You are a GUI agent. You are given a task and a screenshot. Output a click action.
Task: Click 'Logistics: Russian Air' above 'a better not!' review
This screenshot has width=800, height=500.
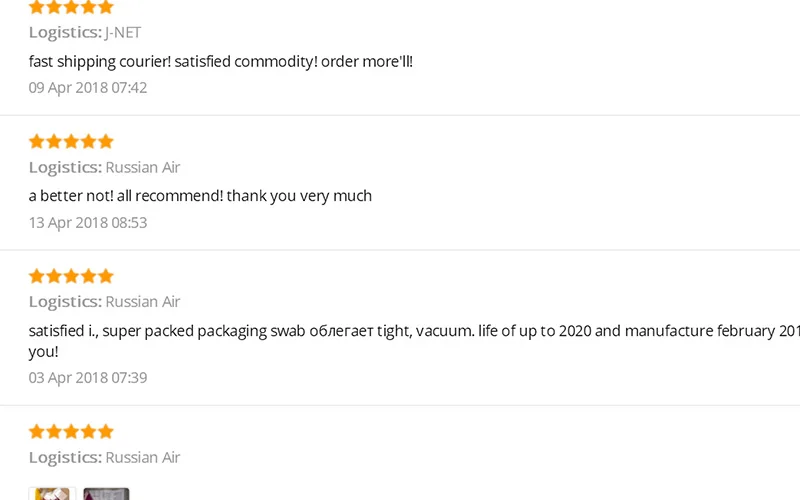(104, 167)
